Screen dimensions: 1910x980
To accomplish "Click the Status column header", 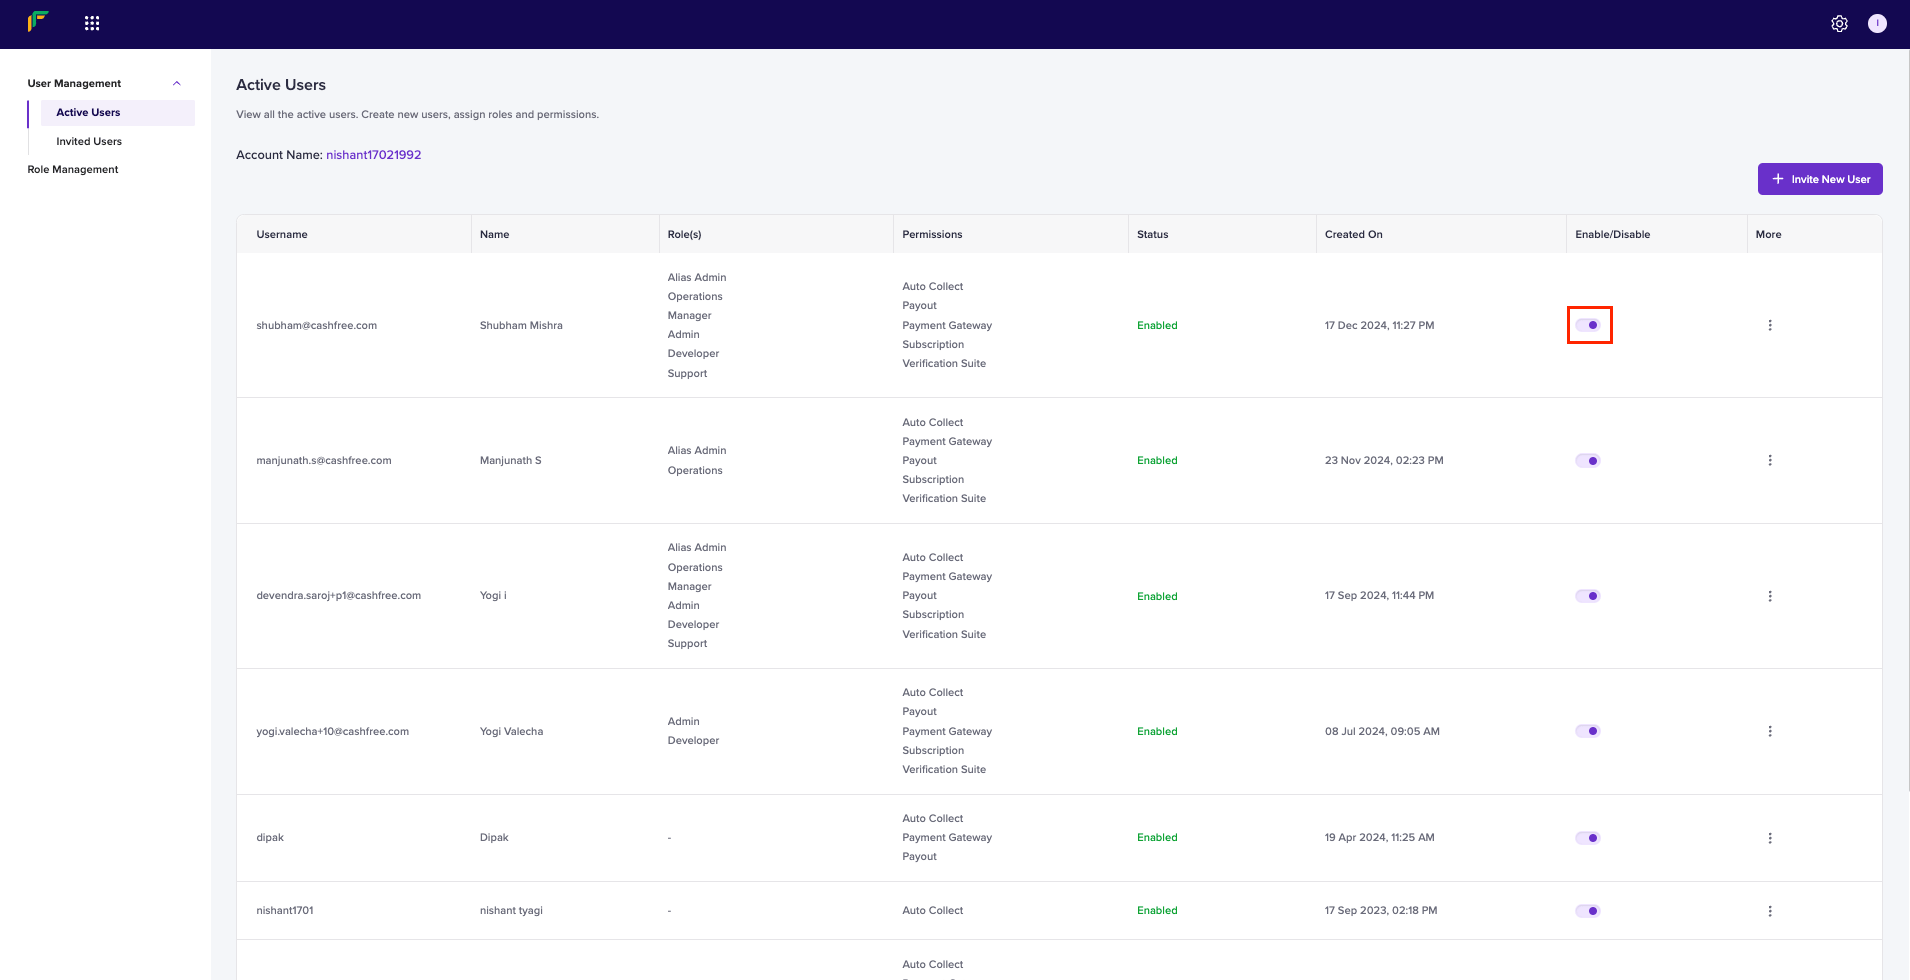I will (1152, 234).
